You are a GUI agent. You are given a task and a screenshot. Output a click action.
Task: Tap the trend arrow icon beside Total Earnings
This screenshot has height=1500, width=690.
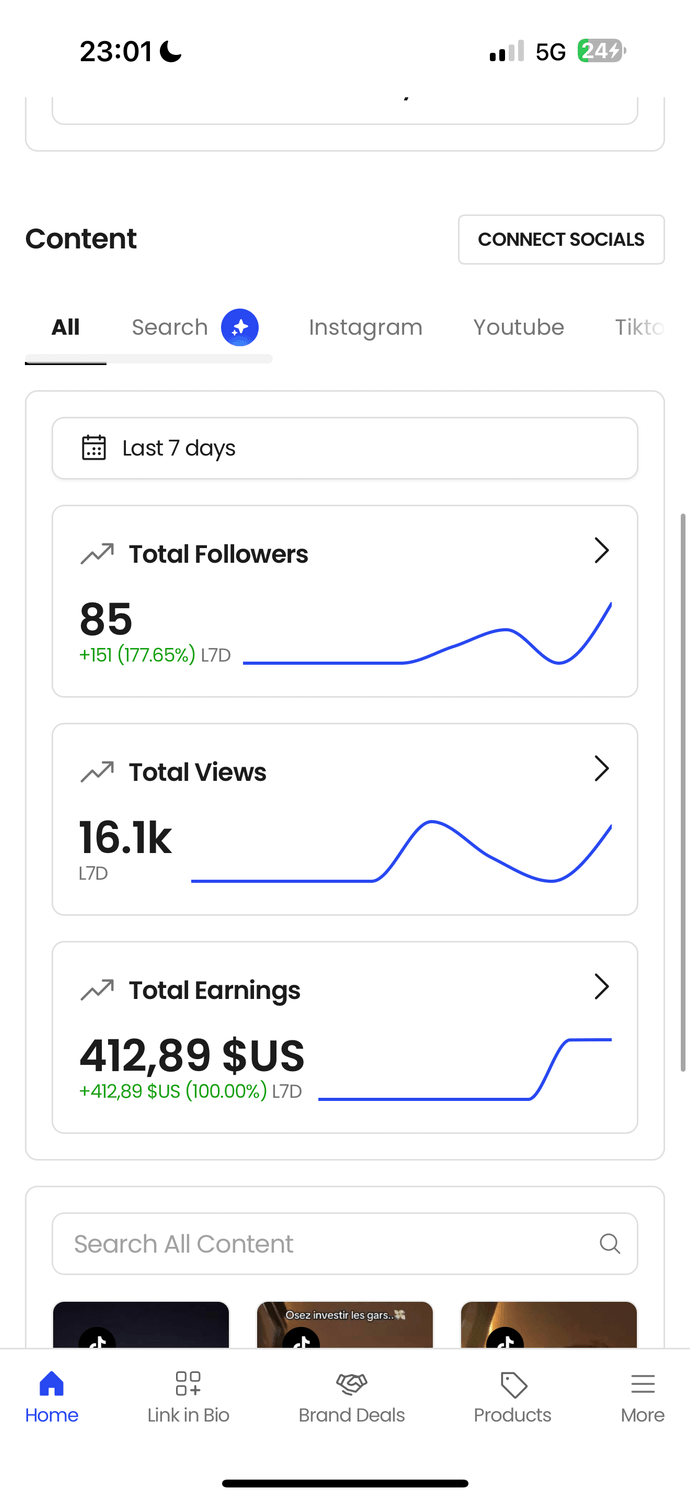97,990
